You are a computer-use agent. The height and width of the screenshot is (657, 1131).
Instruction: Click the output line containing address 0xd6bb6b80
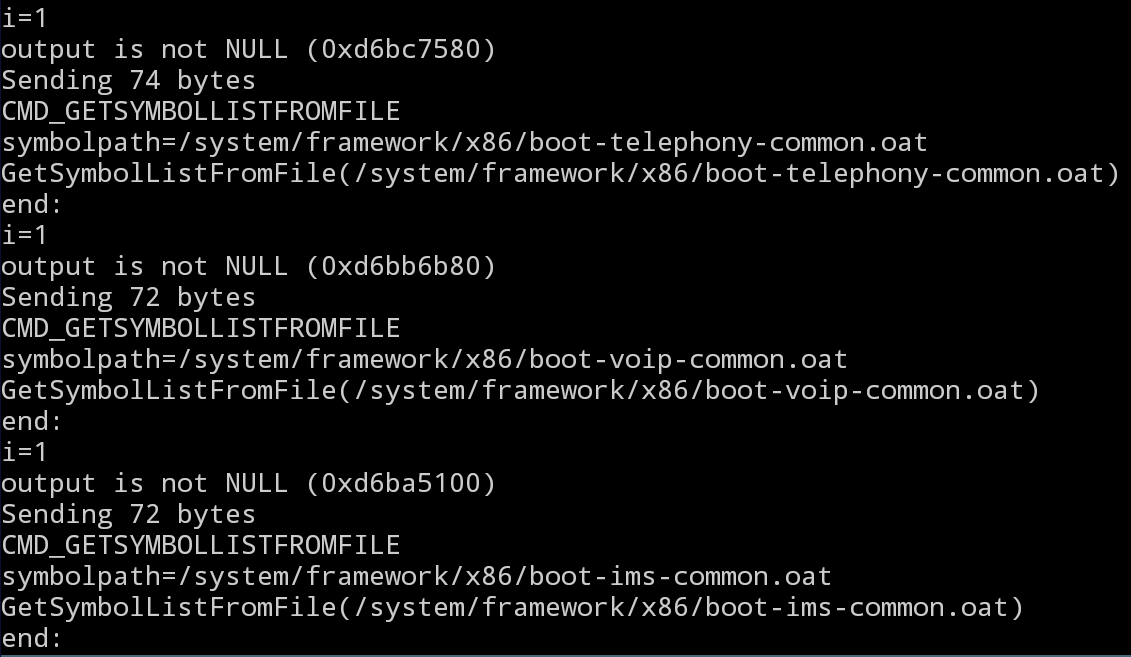tap(248, 266)
